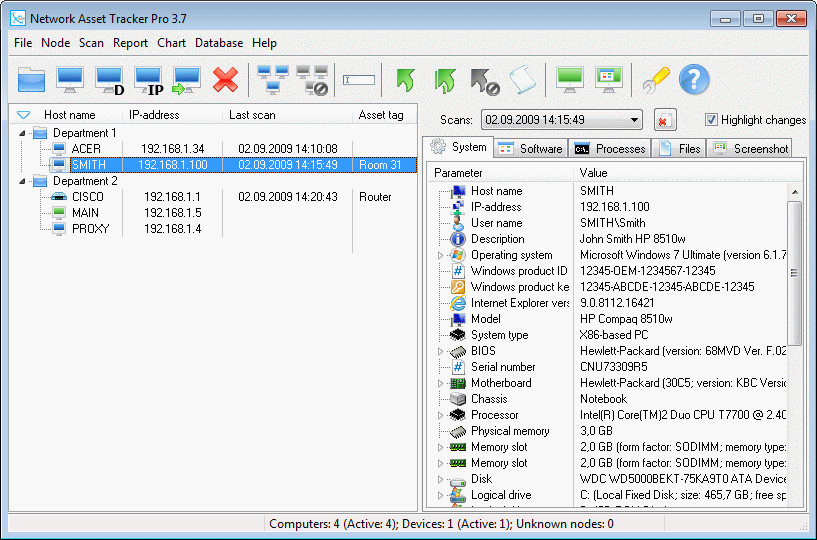Click the red X delete node icon
Screen dimensions: 817x540
[x=225, y=80]
